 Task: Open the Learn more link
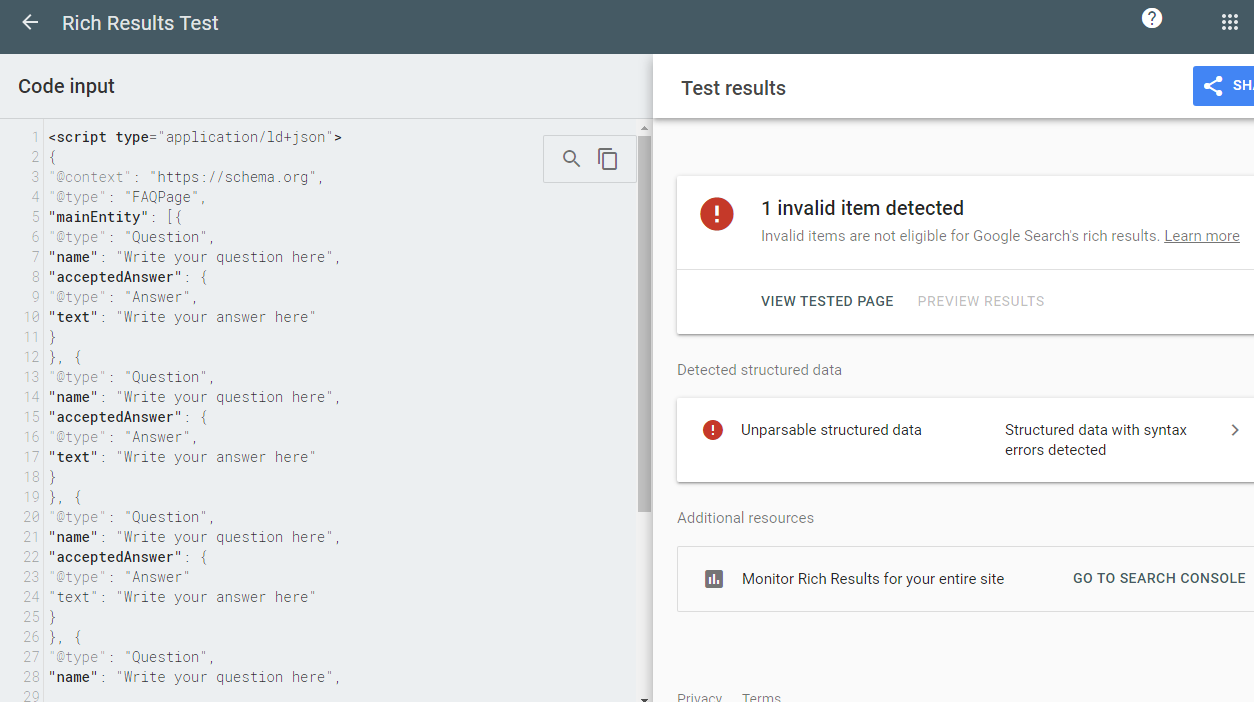coord(1201,236)
